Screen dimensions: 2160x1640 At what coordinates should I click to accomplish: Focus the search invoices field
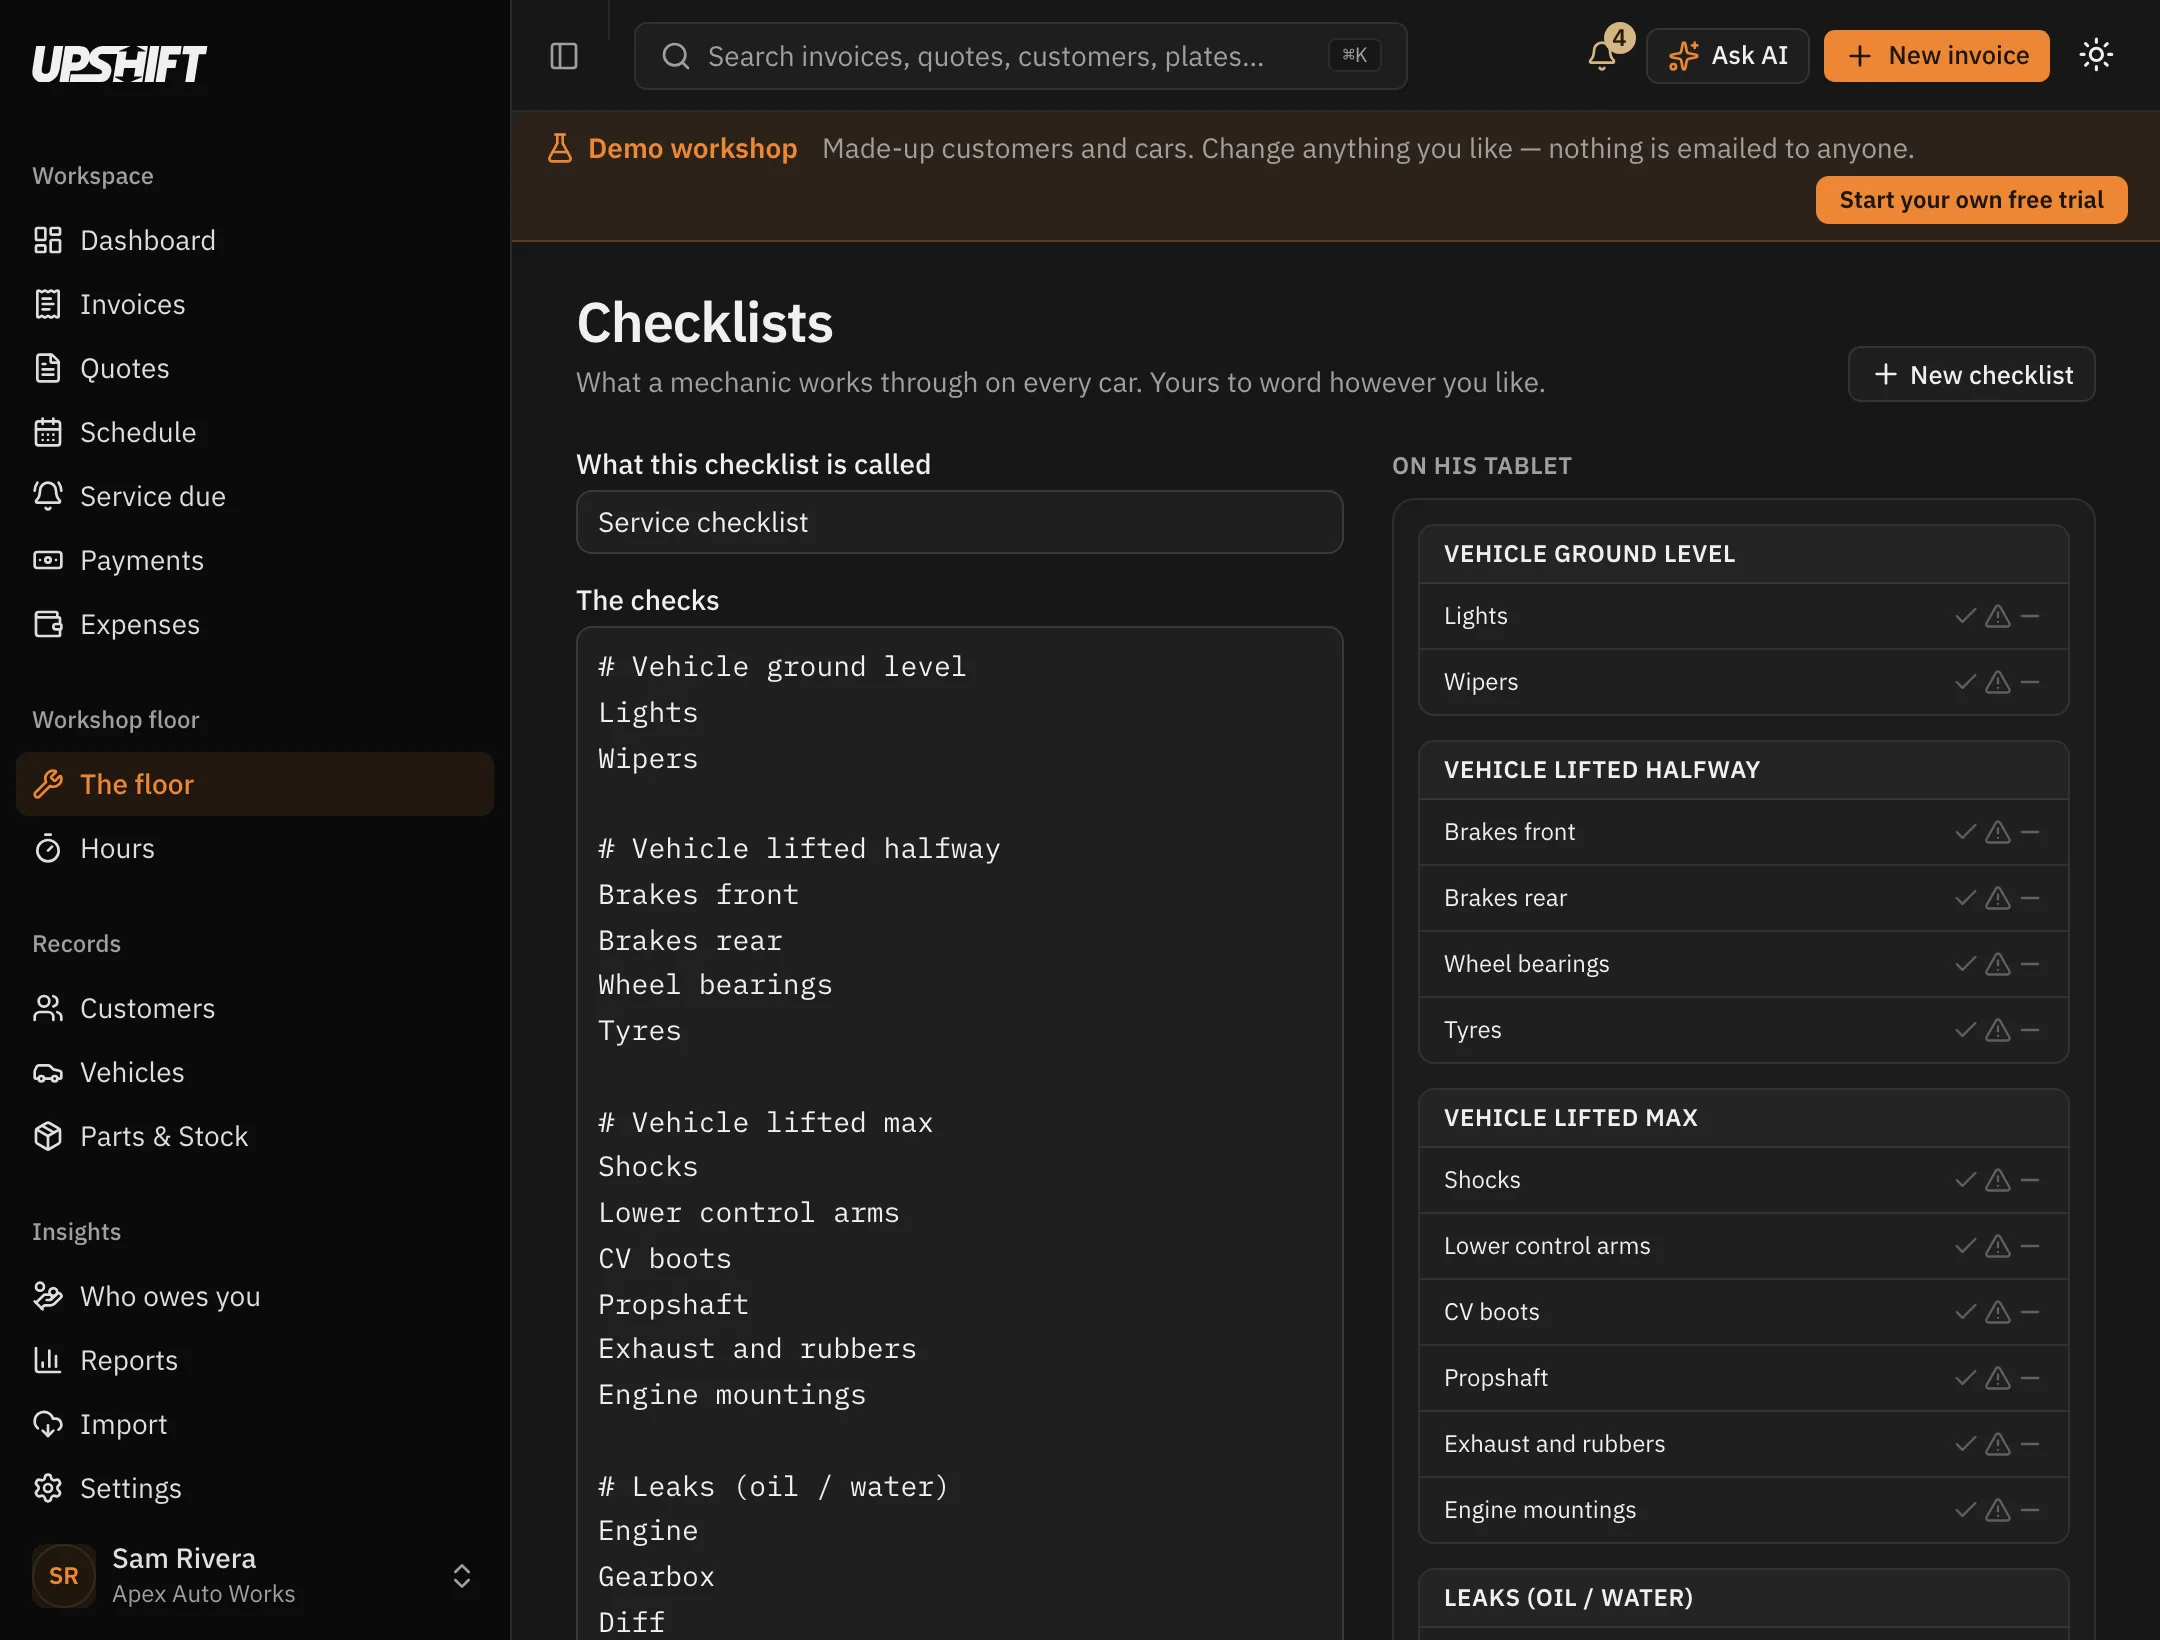[1020, 56]
